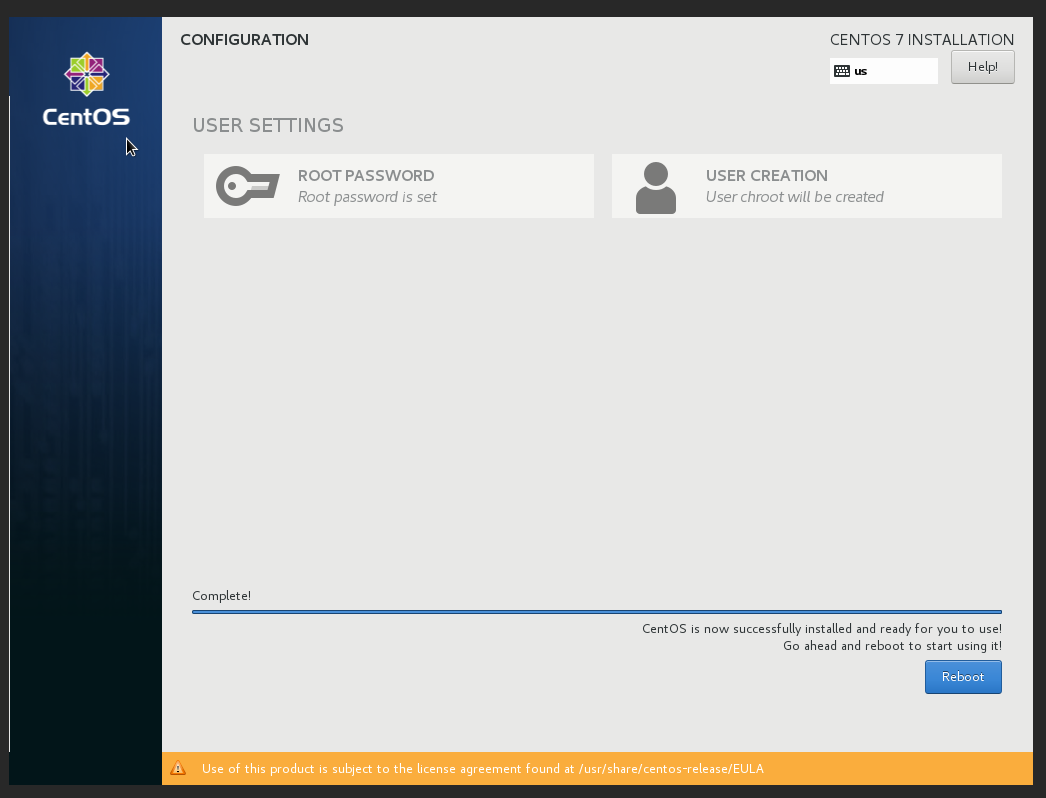Click the CentOS wordmark text in sidebar
The image size is (1046, 798).
pyautogui.click(x=86, y=117)
